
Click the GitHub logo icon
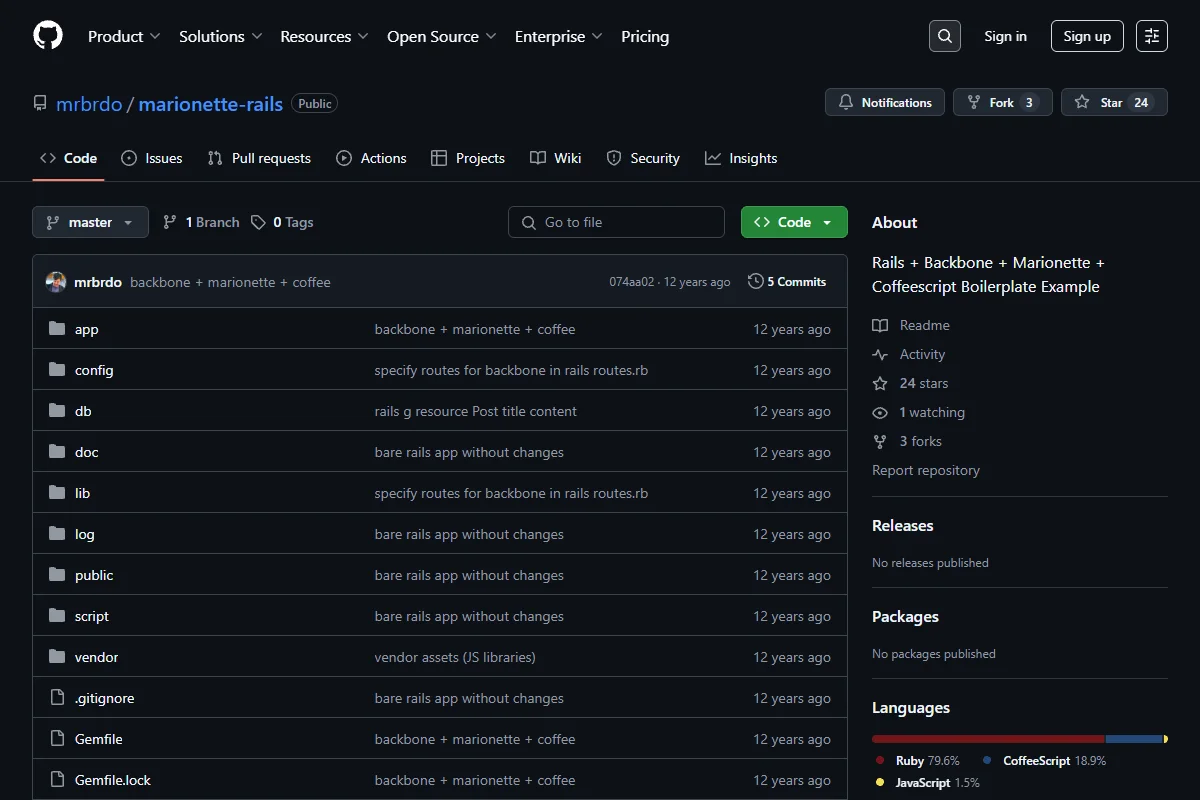coord(48,36)
